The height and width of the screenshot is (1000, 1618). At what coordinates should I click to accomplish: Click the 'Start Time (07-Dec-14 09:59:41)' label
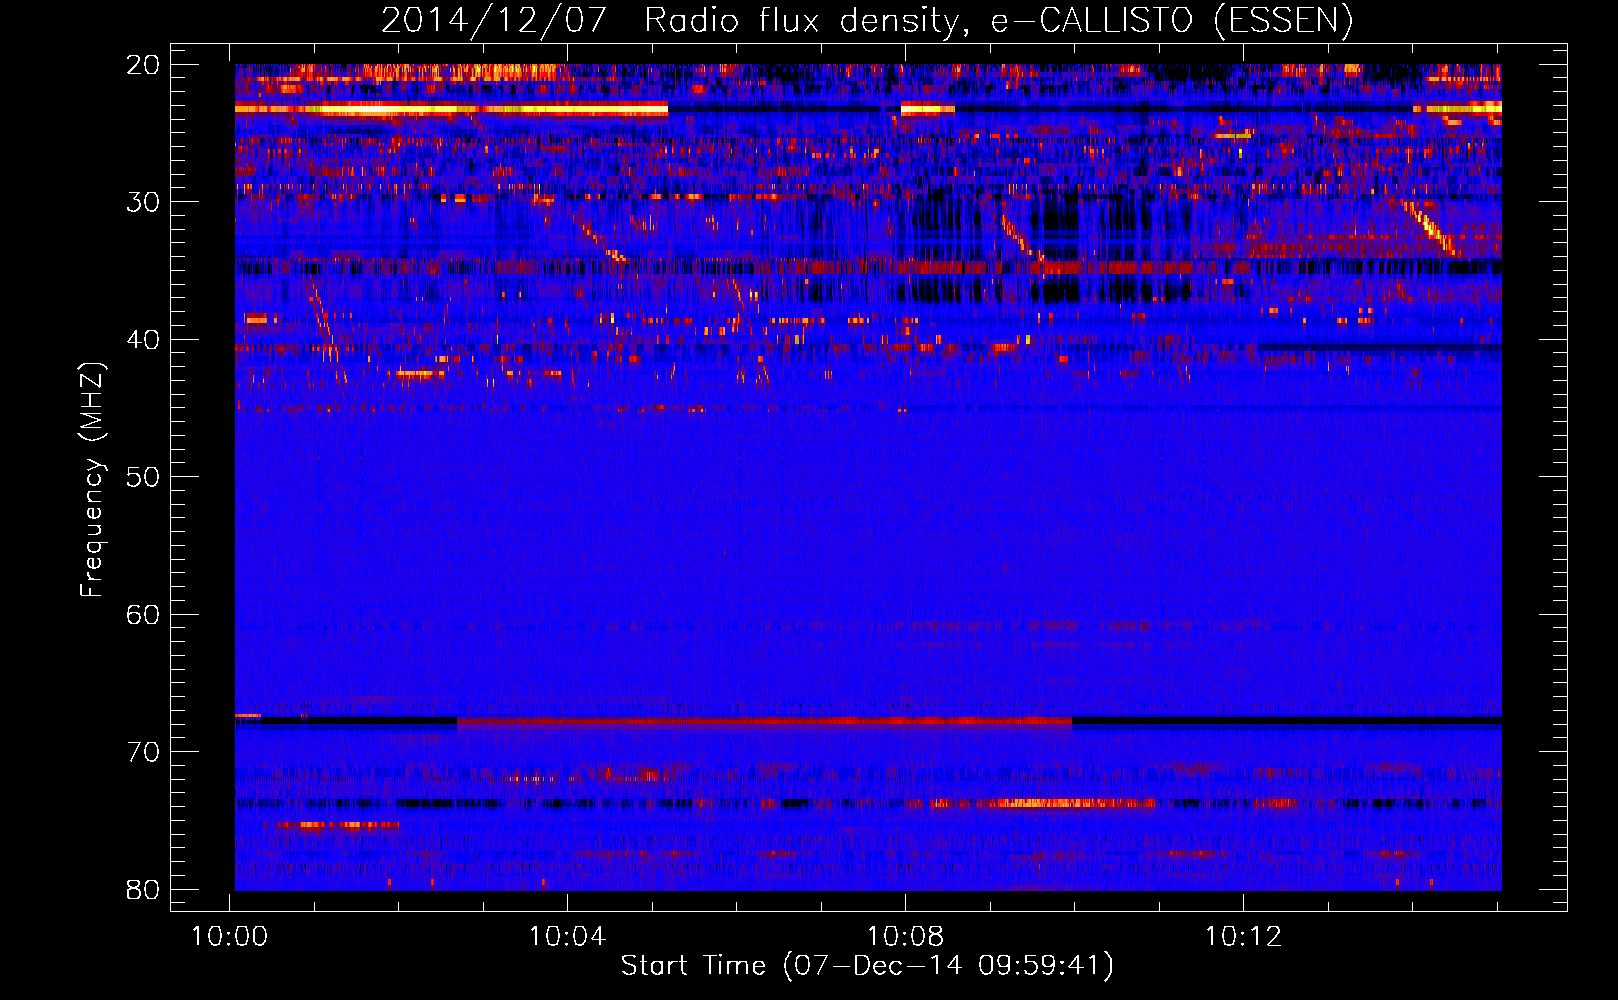pyautogui.click(x=867, y=966)
